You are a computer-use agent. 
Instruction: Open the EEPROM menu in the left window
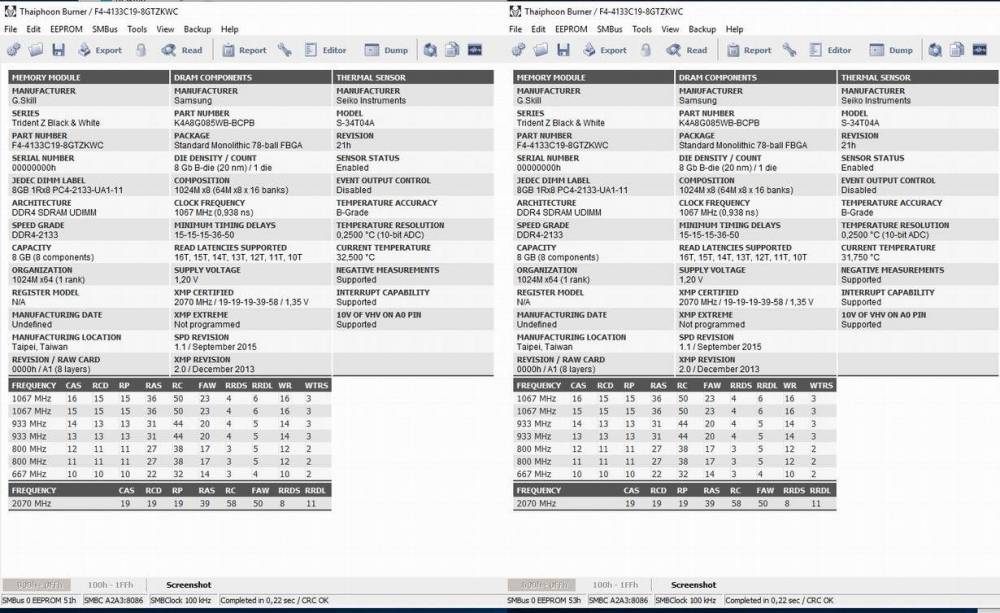tap(66, 29)
